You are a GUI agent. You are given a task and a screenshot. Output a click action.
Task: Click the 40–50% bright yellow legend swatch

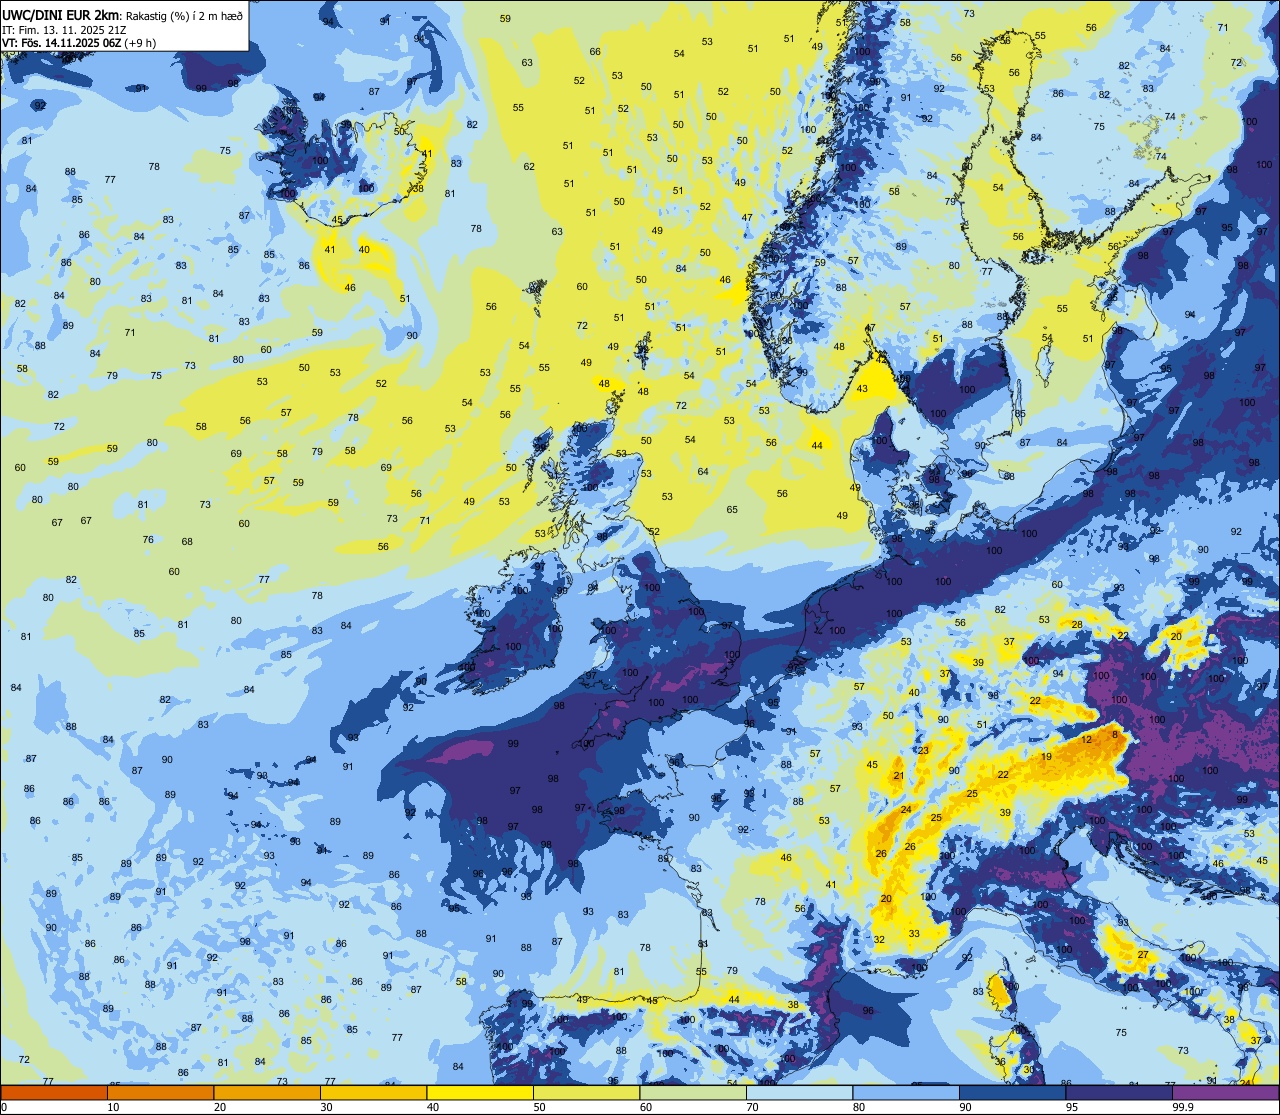[x=480, y=1092]
